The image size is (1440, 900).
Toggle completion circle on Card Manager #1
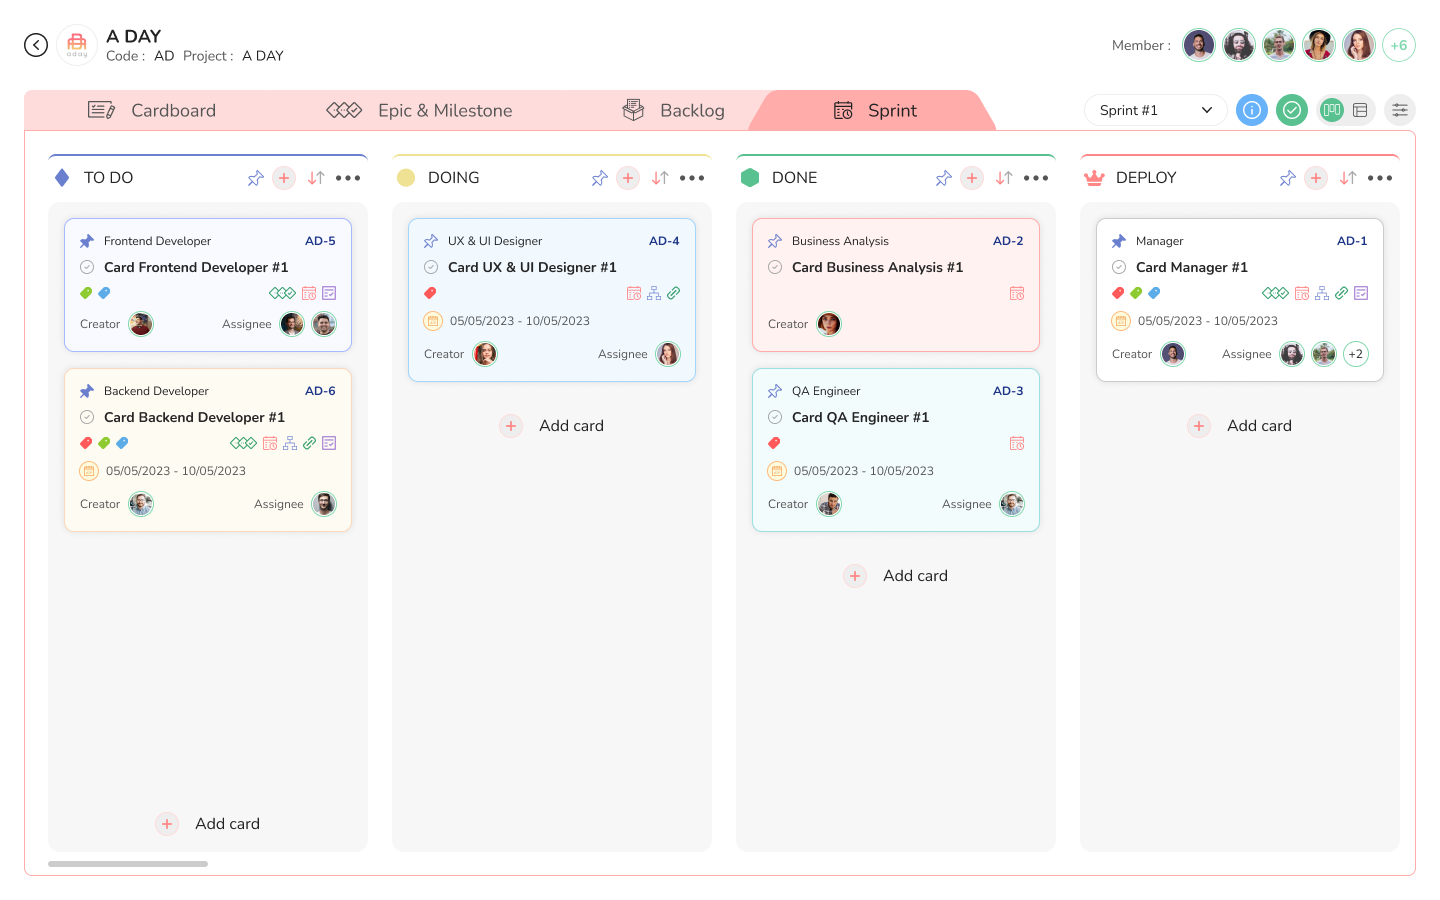pyautogui.click(x=1119, y=267)
